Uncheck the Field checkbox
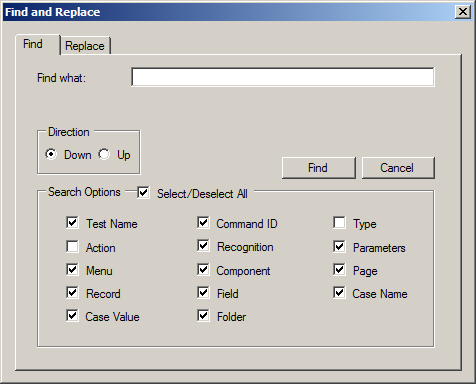The height and width of the screenshot is (384, 476). pyautogui.click(x=203, y=293)
